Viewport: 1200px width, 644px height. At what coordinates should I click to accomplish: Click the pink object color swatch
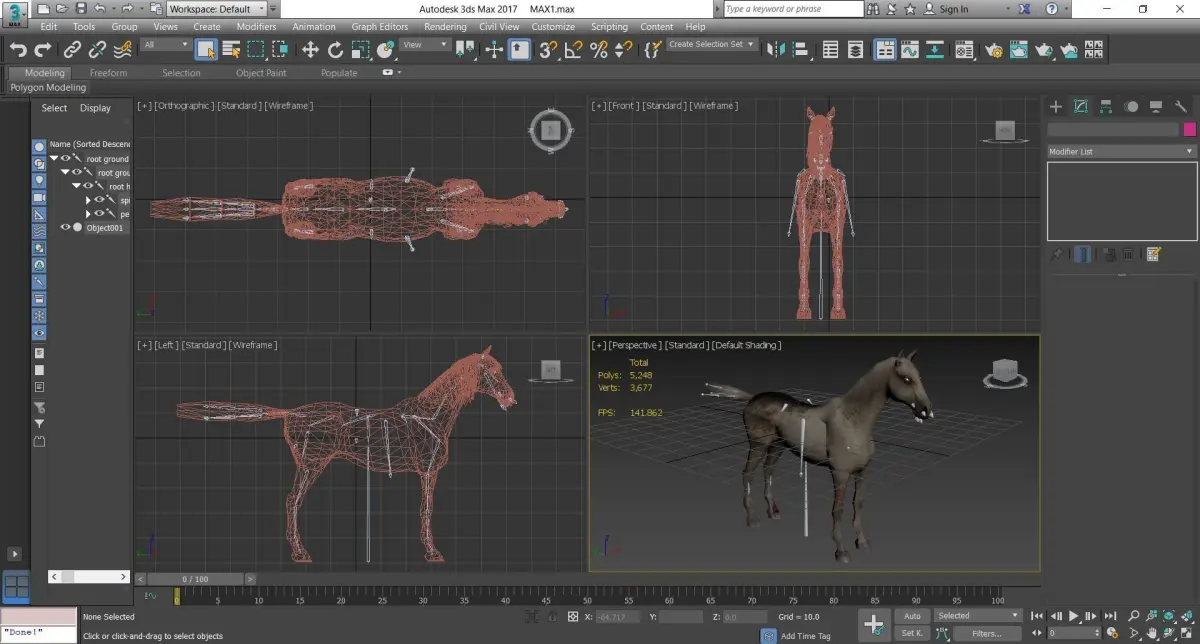1190,130
